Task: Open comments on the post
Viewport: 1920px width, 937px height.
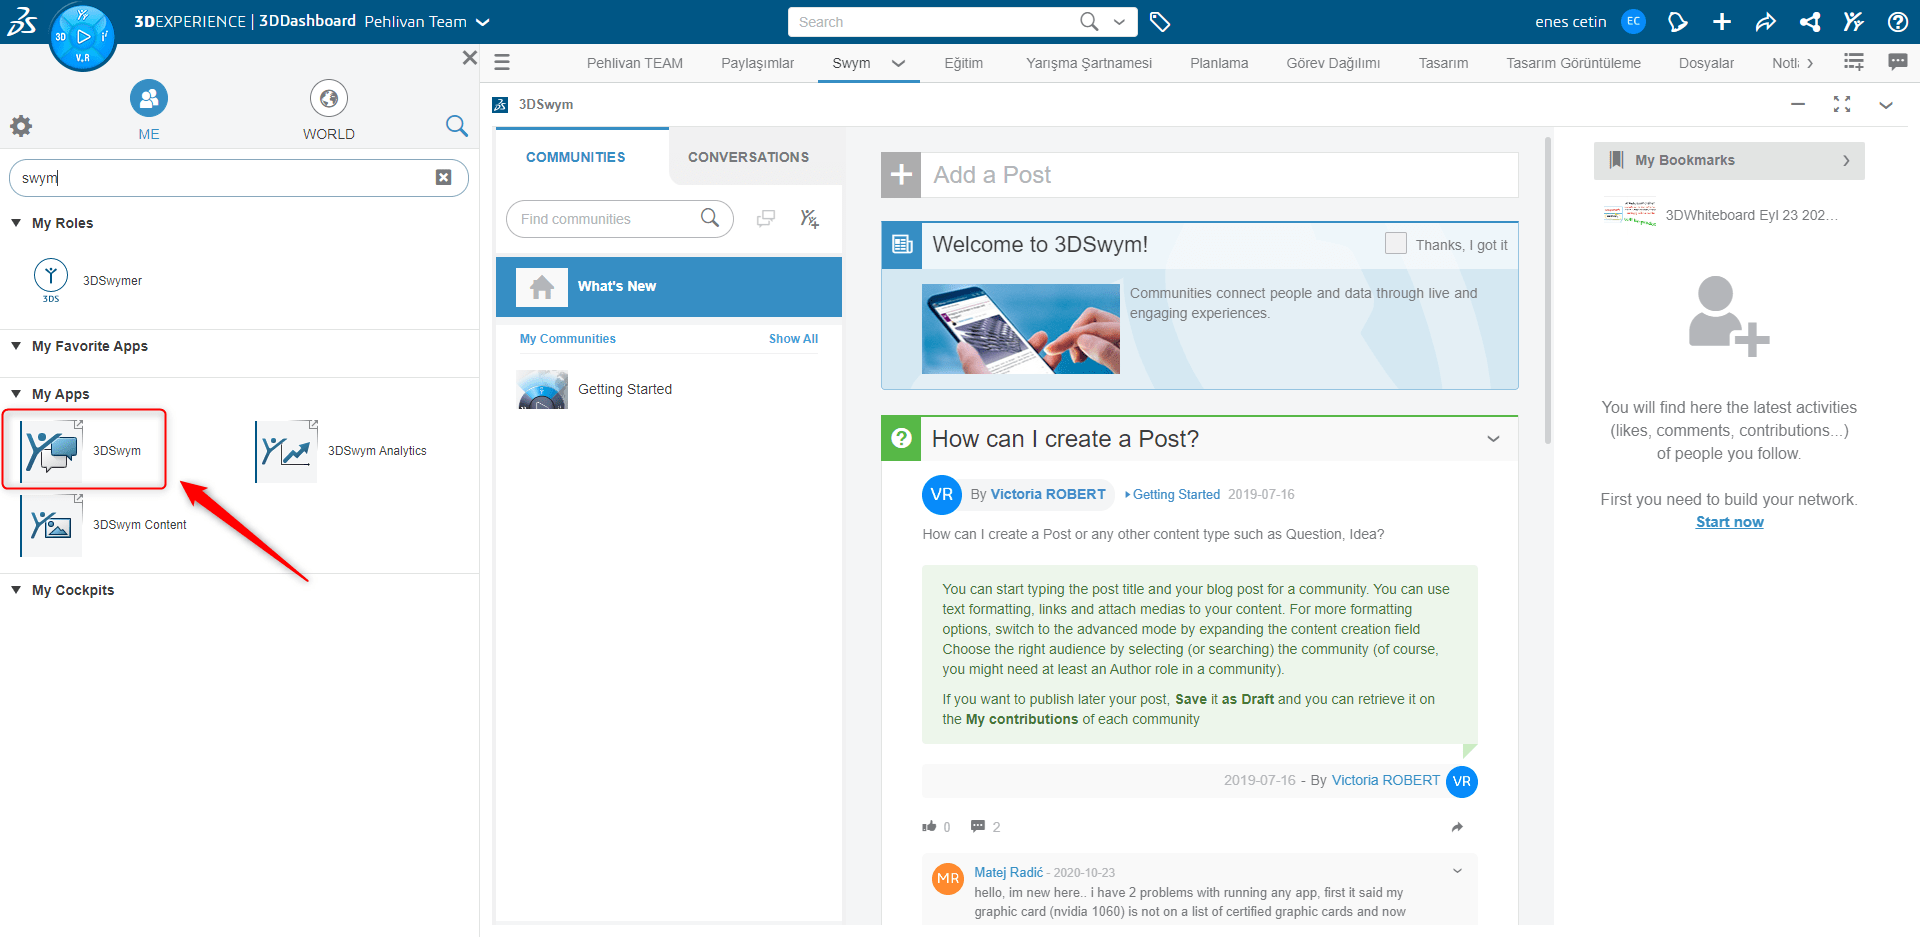Action: pyautogui.click(x=978, y=826)
